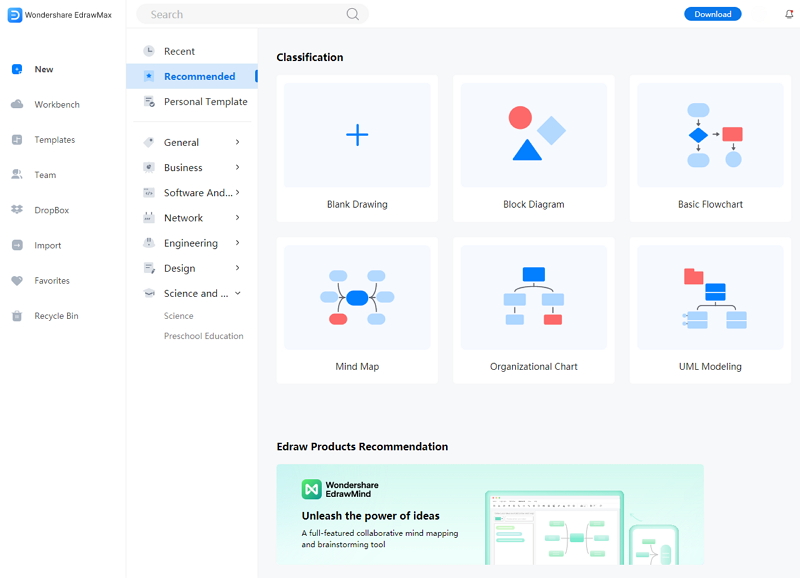Screen dimensions: 800x578
Task: Click the Recent clock icon
Action: point(148,51)
